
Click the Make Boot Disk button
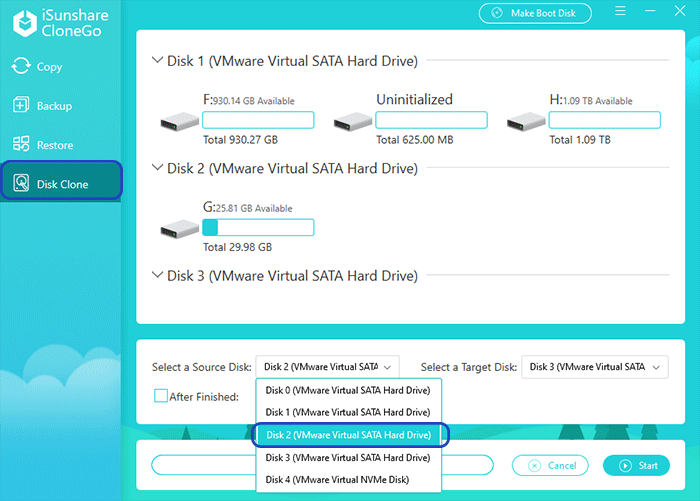click(x=535, y=13)
